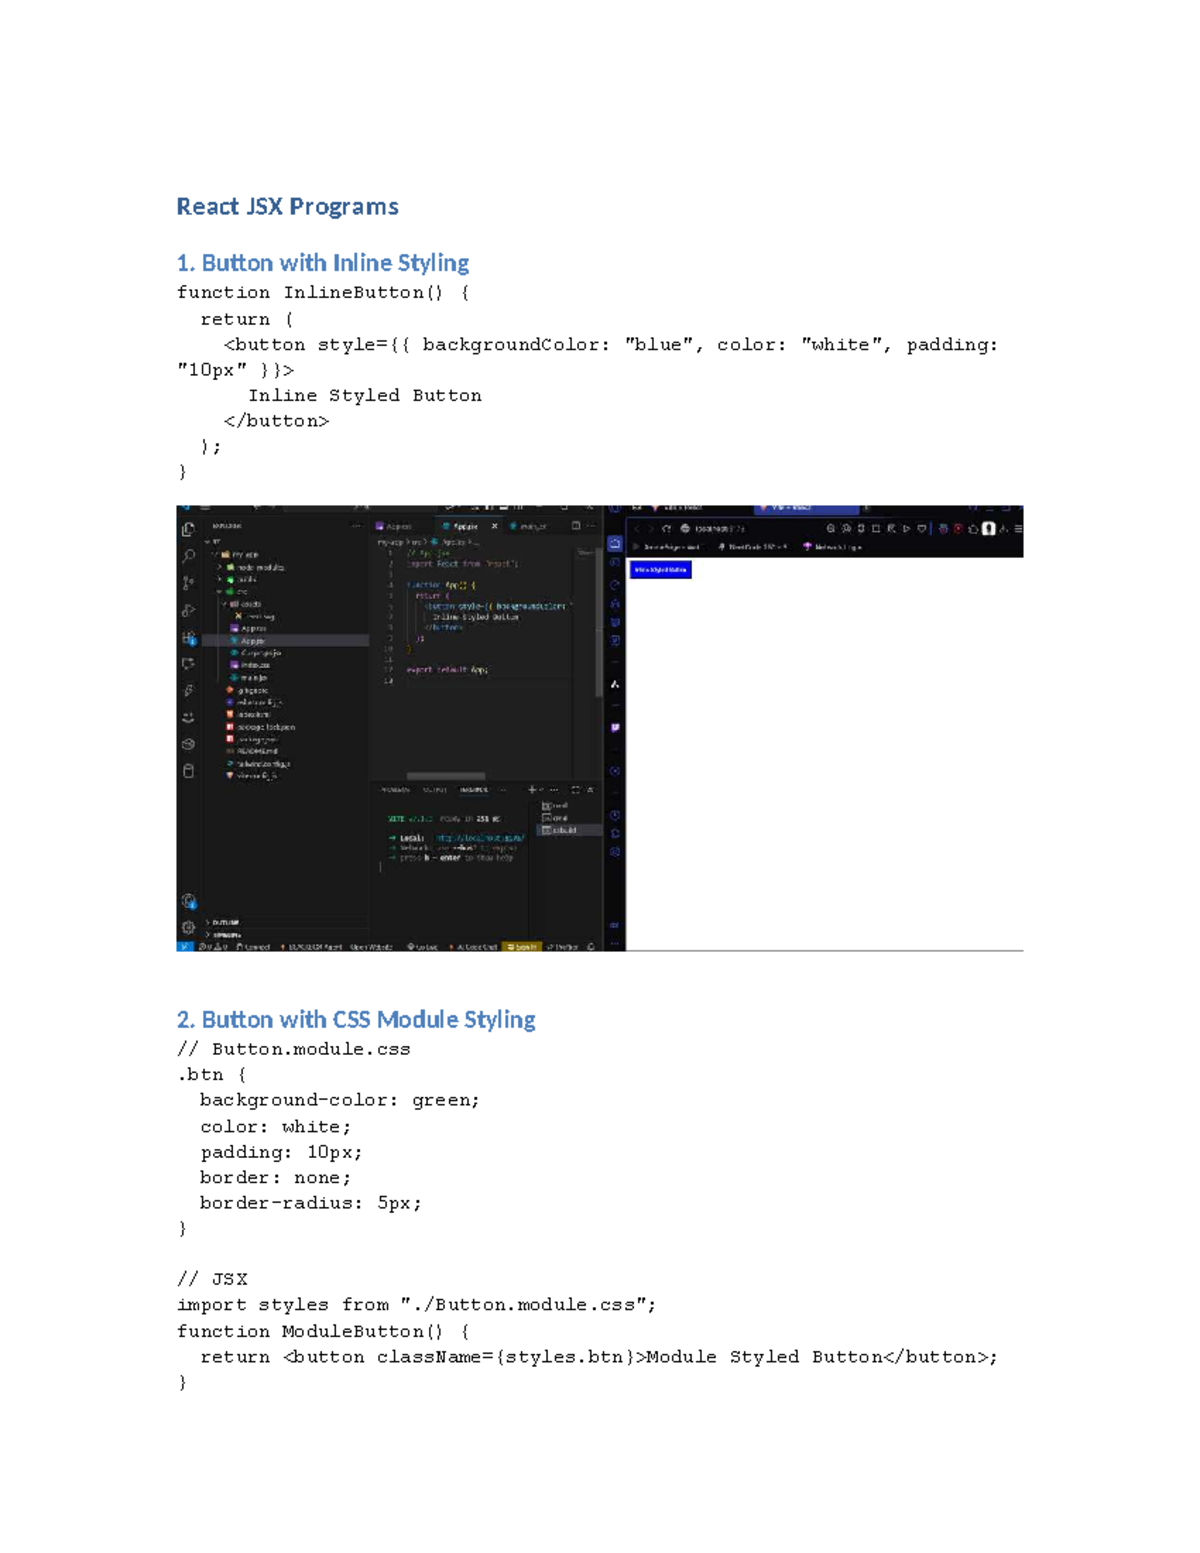Click the Manage gear icon in activity bar
1200x1553 pixels.
pos(188,927)
